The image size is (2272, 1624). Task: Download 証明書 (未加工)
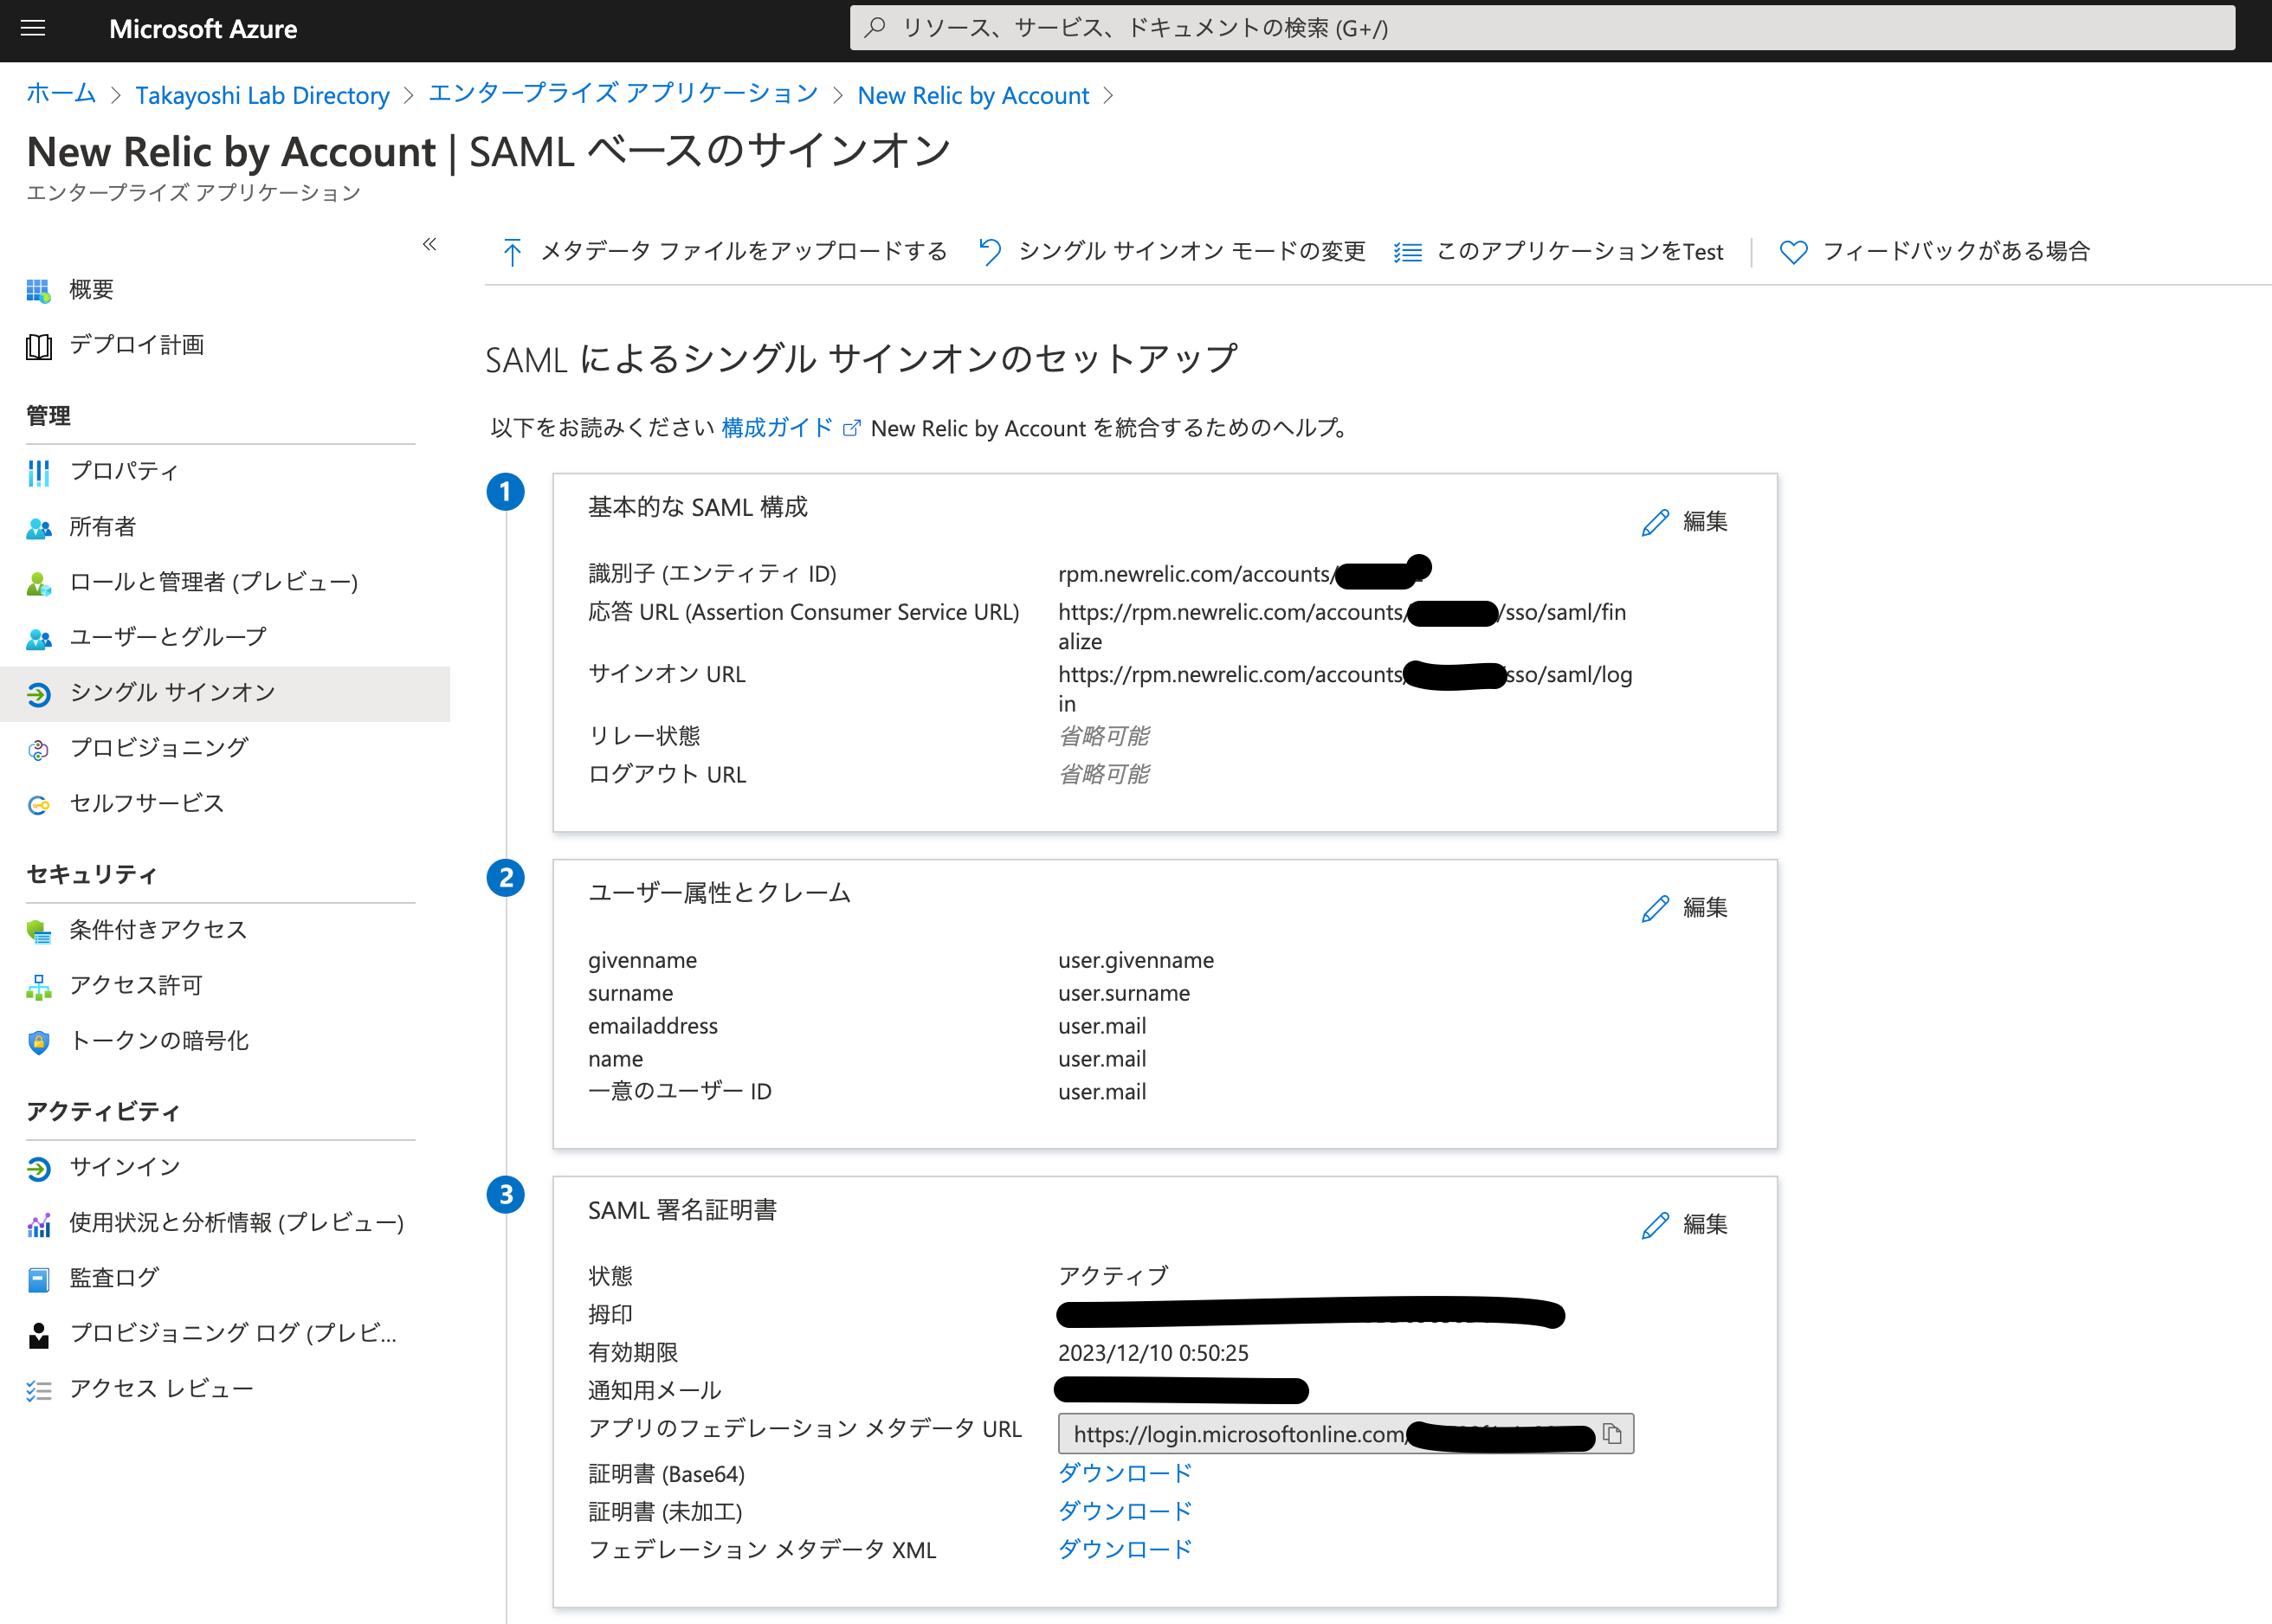[1125, 1512]
